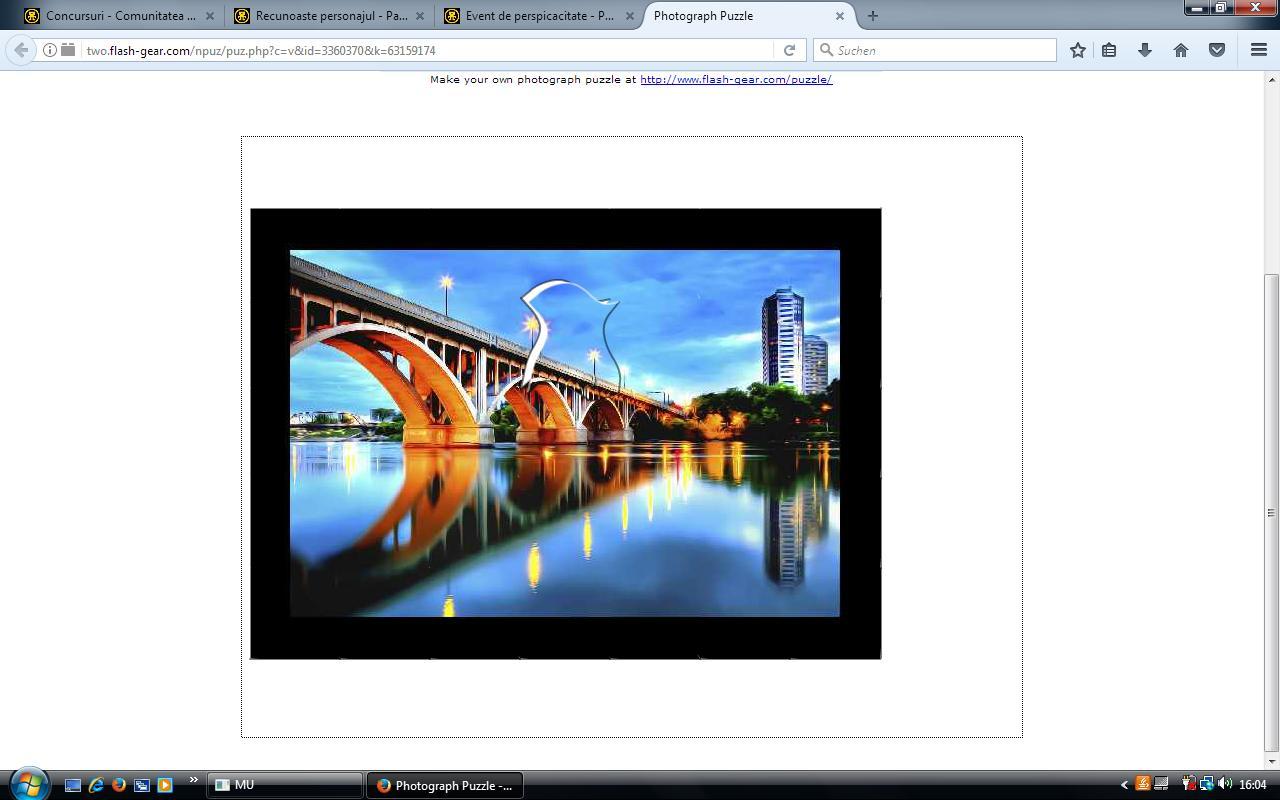Close the Photograph Puzzle tab
The width and height of the screenshot is (1280, 800).
(x=840, y=16)
